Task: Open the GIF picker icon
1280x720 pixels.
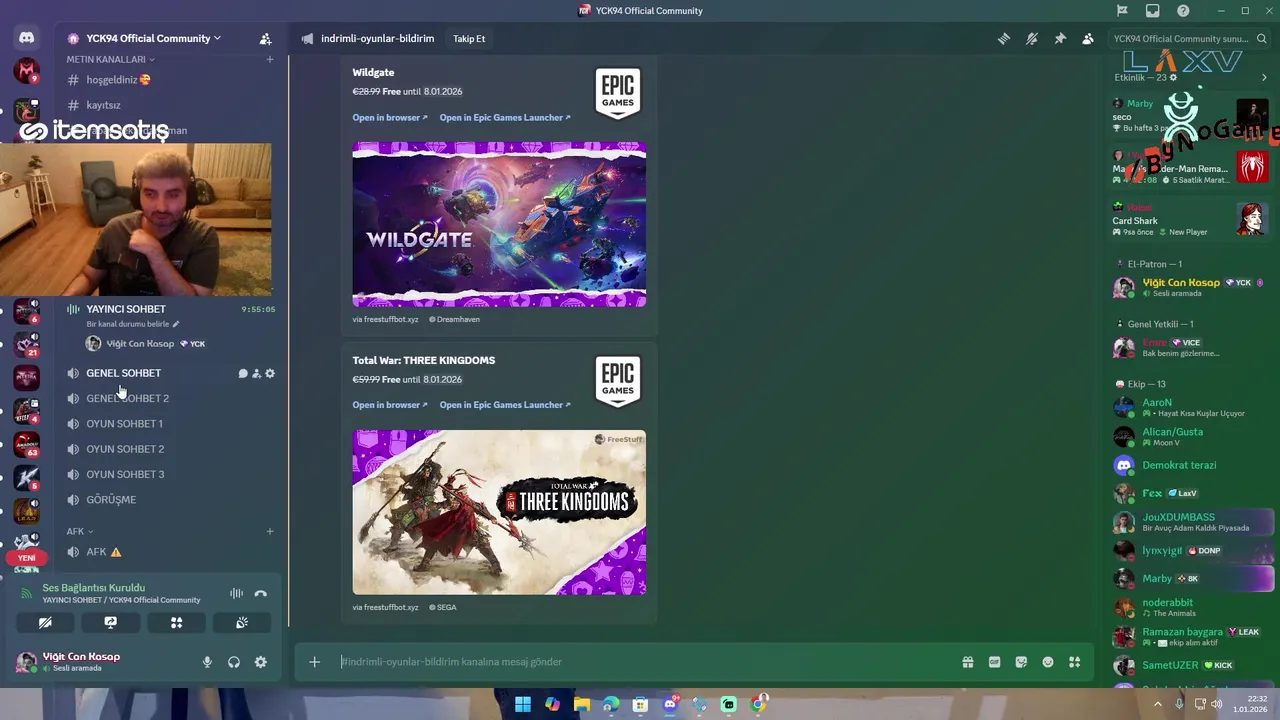Action: pyautogui.click(x=994, y=662)
